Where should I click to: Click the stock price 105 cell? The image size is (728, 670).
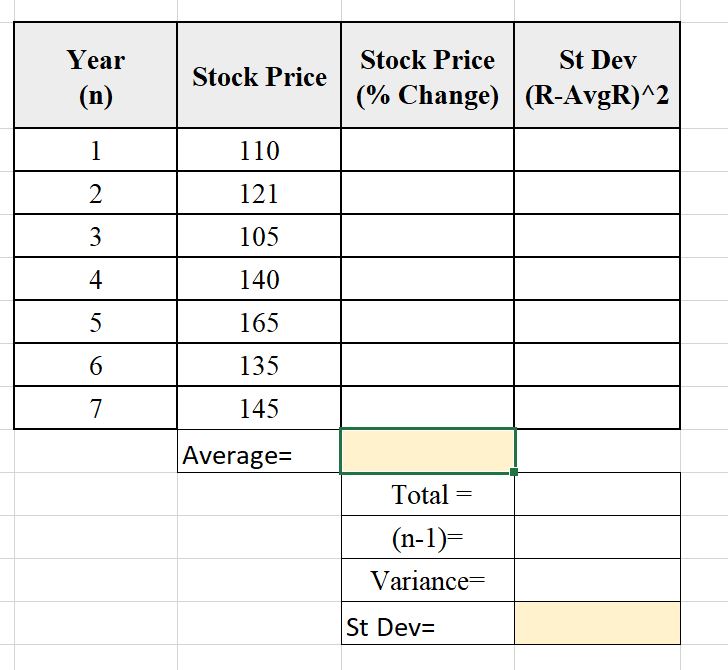(x=259, y=236)
